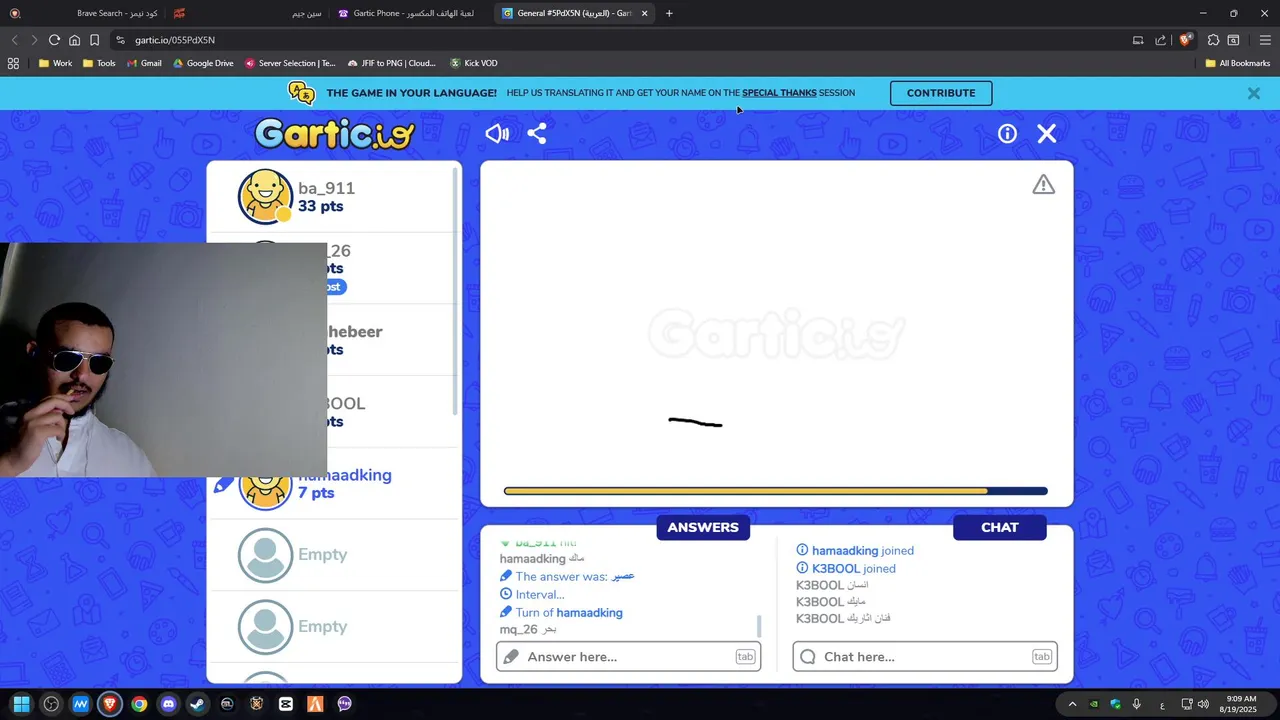Click first Empty player slot

[334, 554]
